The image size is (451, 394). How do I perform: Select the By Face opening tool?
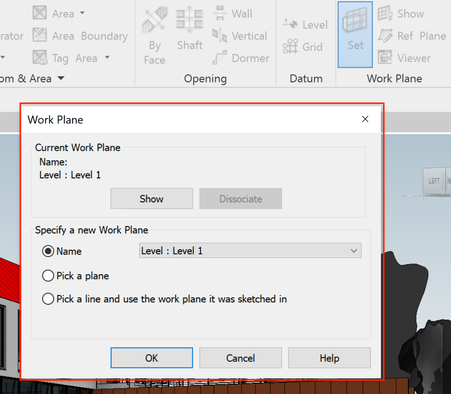click(x=155, y=35)
